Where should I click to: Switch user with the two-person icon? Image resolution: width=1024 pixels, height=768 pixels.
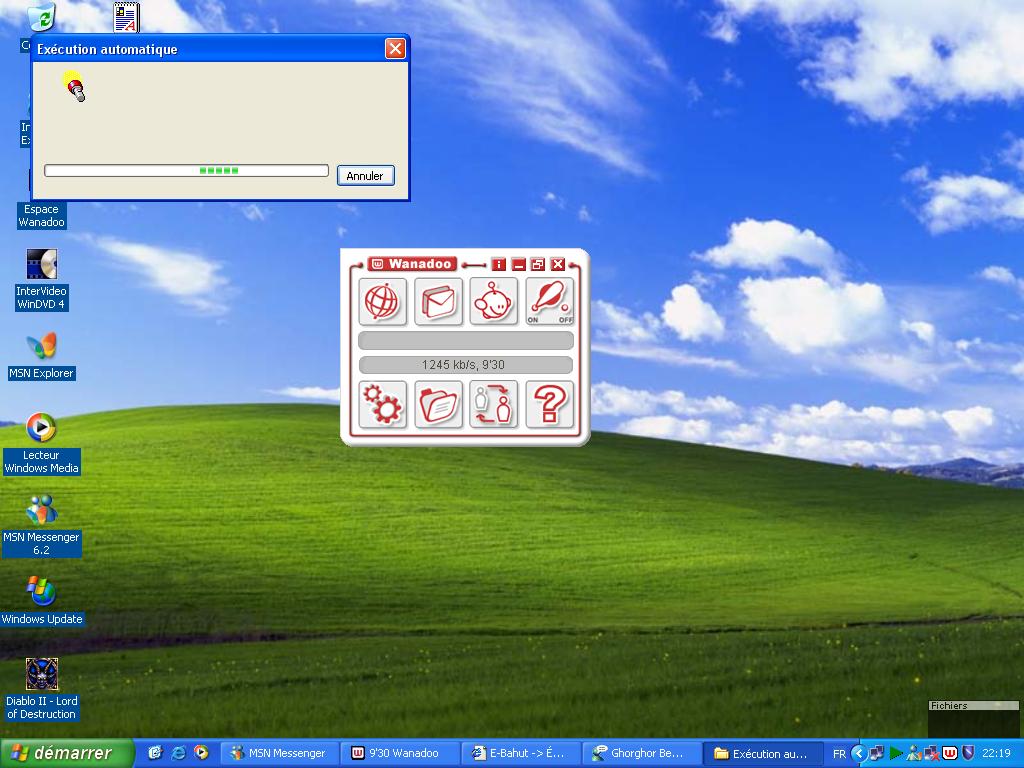tap(494, 404)
